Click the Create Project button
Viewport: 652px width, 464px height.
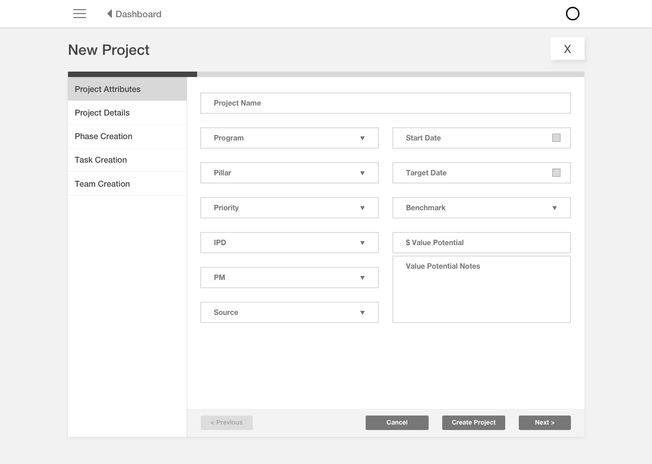(474, 423)
